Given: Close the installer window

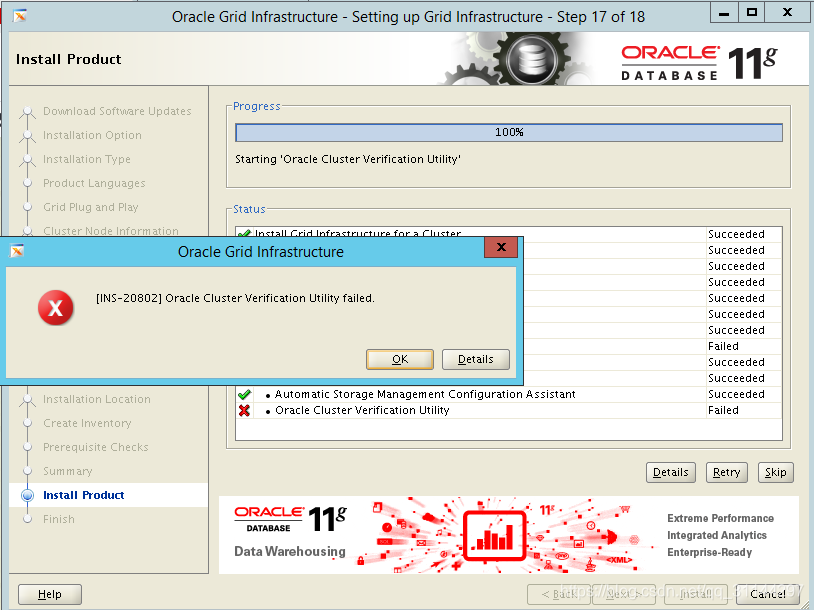Looking at the screenshot, I should tap(787, 13).
